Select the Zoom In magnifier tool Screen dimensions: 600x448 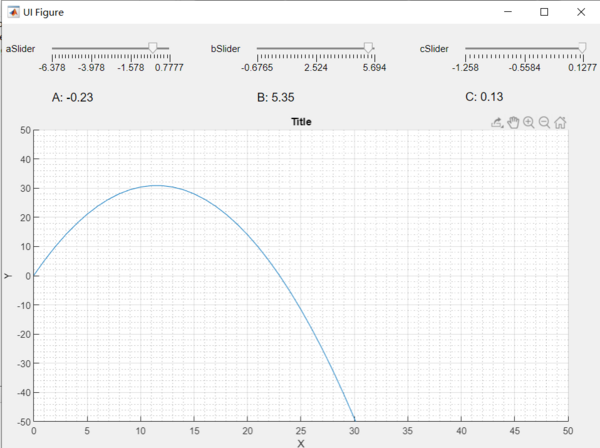pos(528,122)
